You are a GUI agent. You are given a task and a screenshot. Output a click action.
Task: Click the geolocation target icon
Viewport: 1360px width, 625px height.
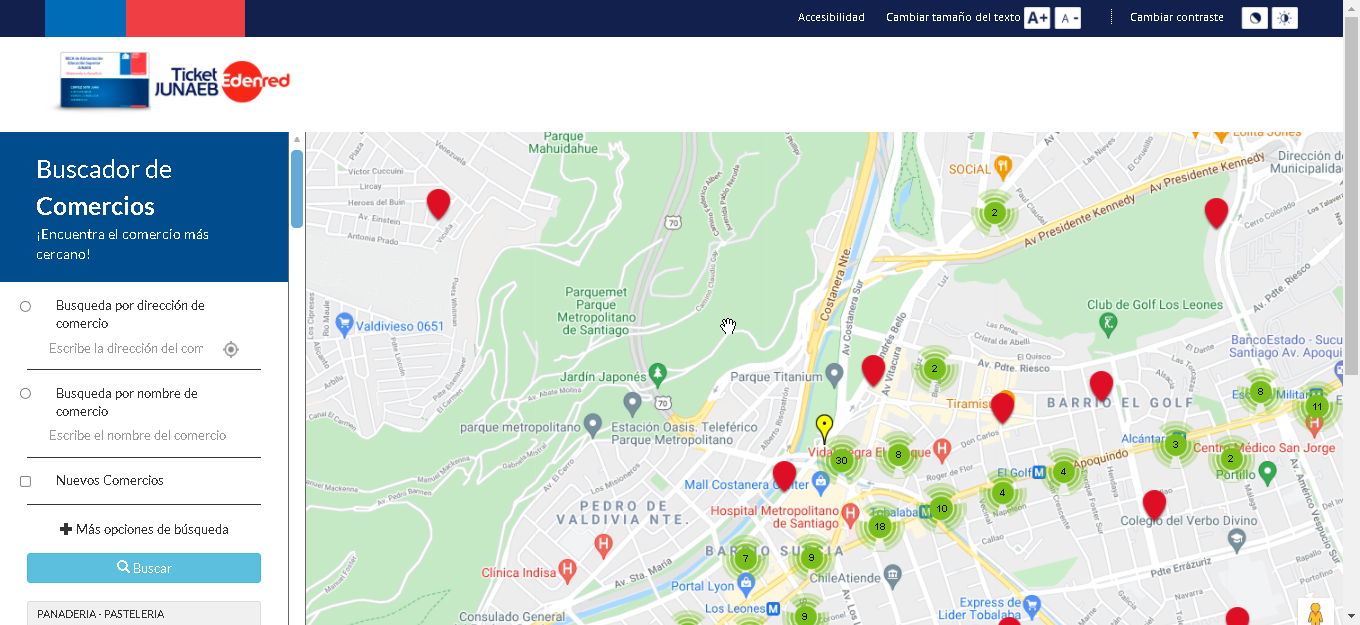(231, 349)
